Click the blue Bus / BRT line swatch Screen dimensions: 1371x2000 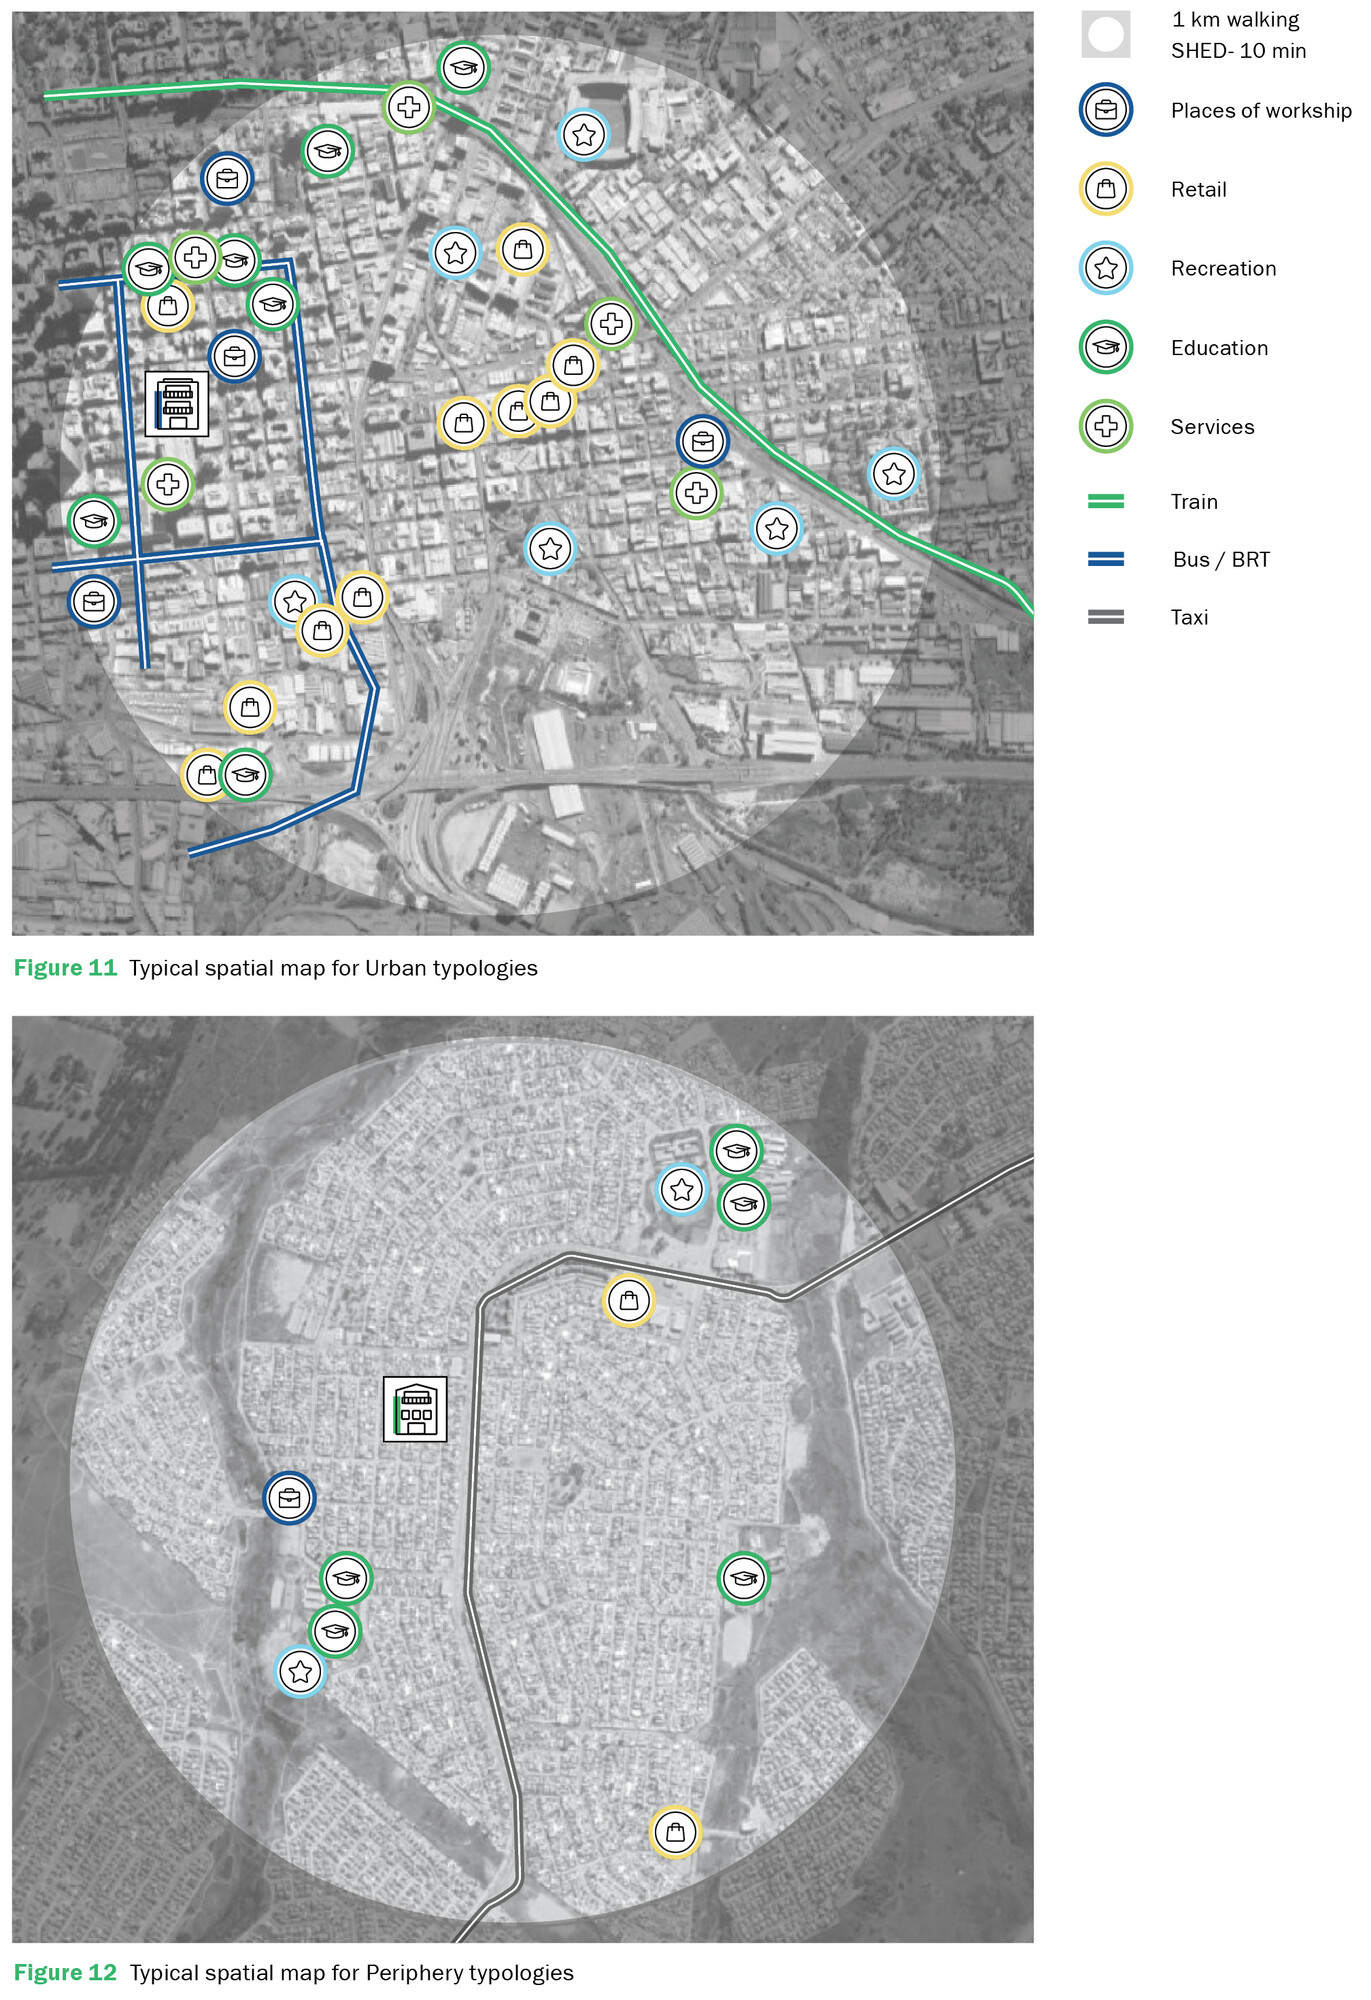coord(1105,560)
